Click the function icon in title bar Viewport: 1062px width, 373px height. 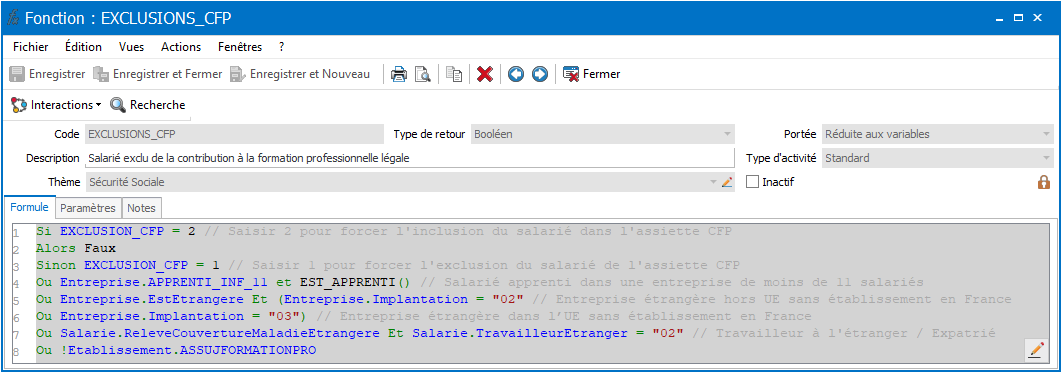click(x=13, y=18)
